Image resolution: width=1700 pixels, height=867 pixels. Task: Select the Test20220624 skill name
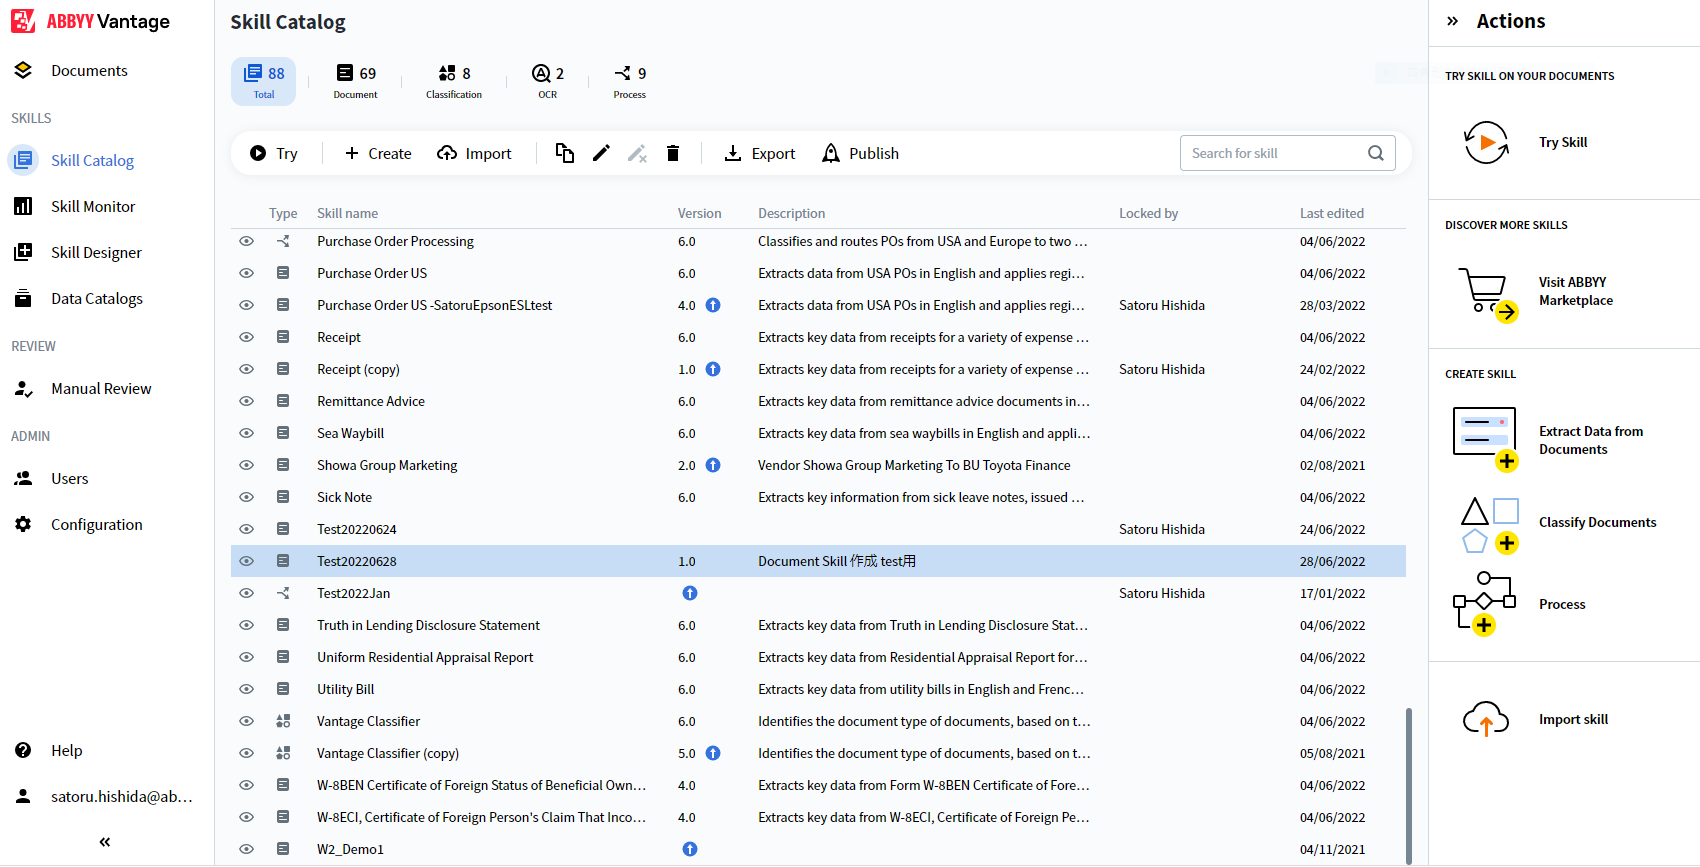click(357, 529)
